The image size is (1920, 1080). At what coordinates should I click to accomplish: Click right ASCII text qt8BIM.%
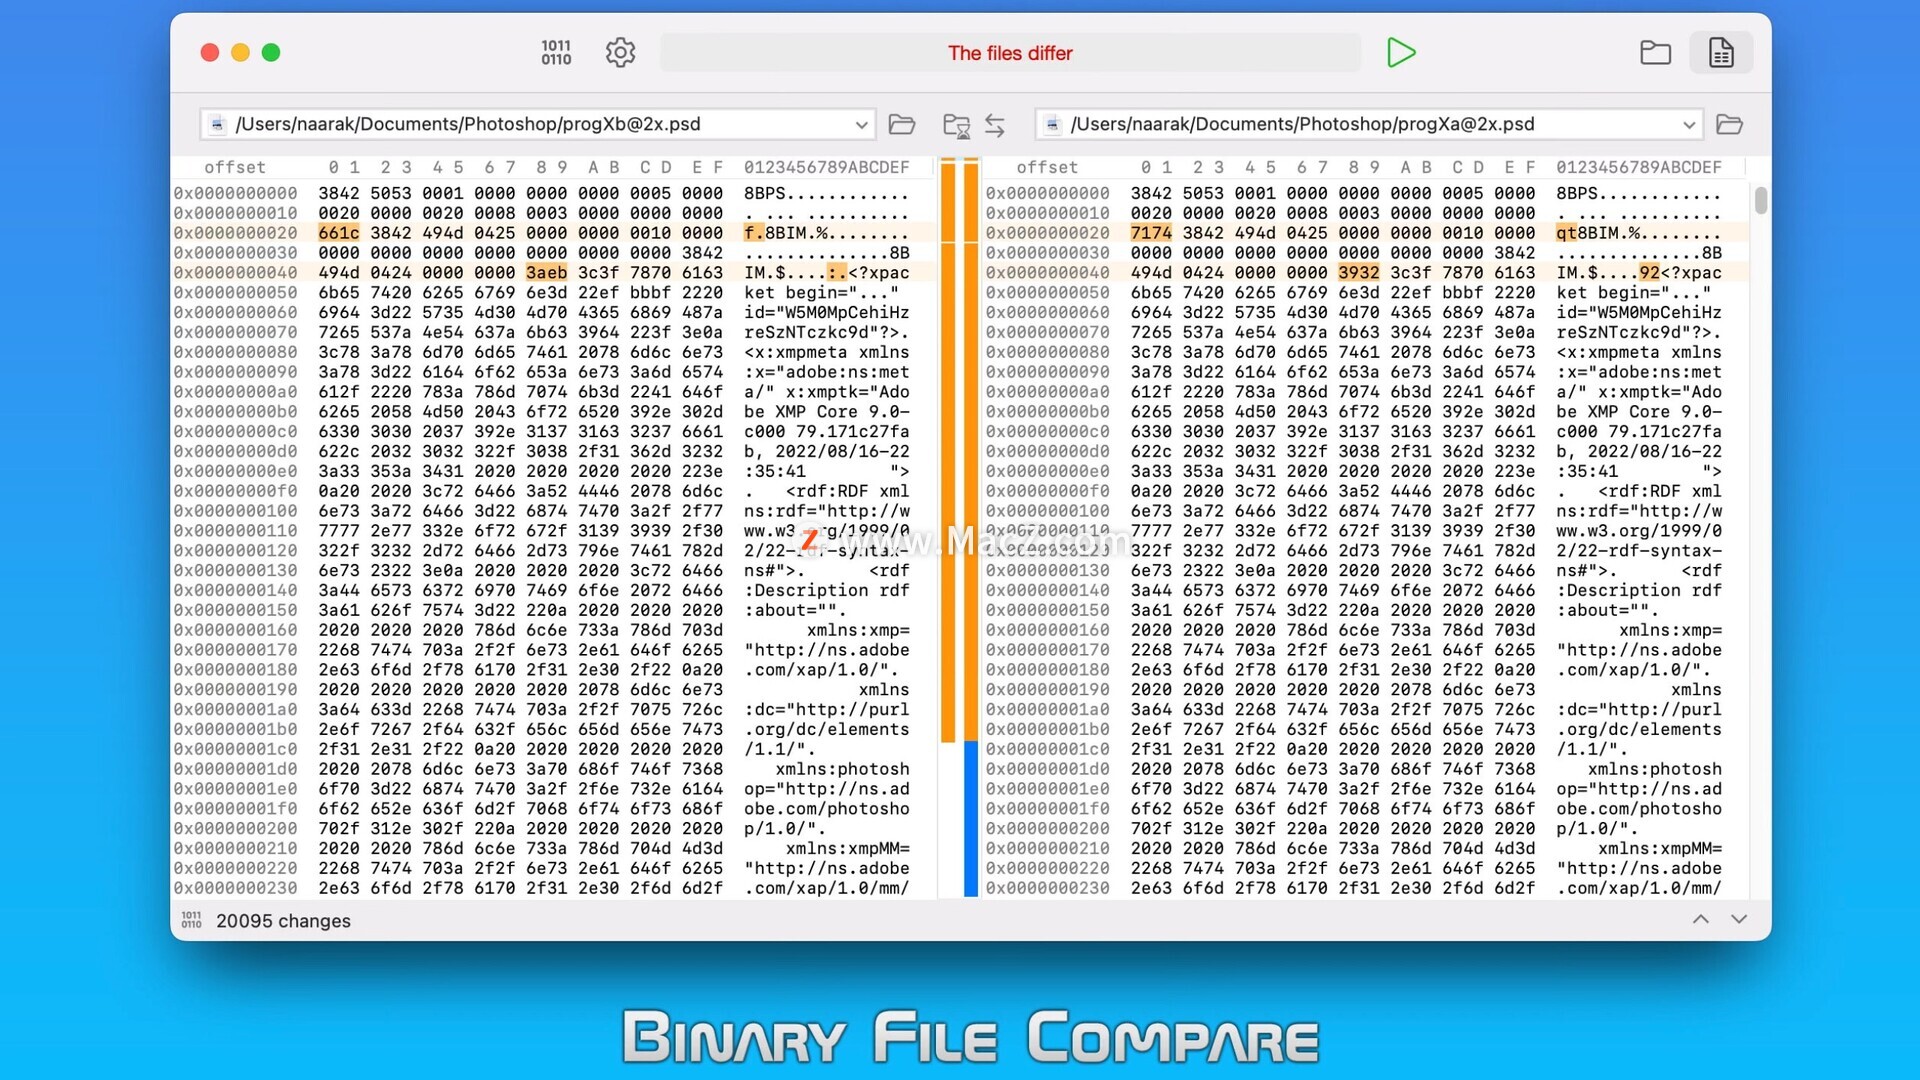coord(1598,233)
